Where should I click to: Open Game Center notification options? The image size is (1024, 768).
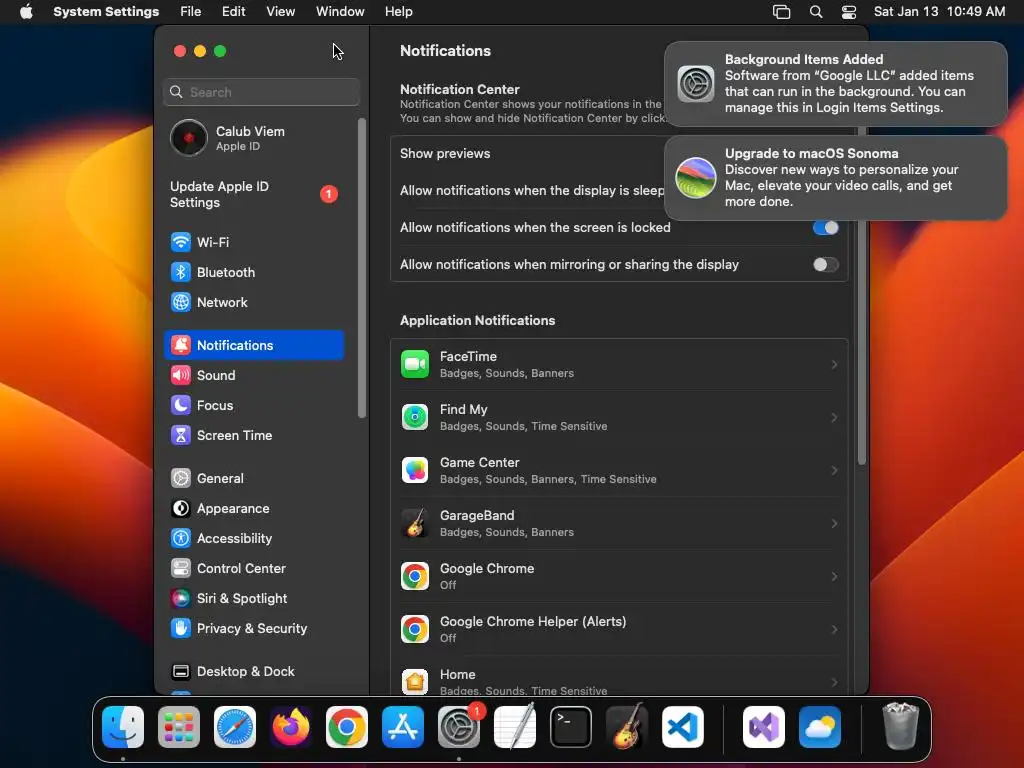click(619, 471)
